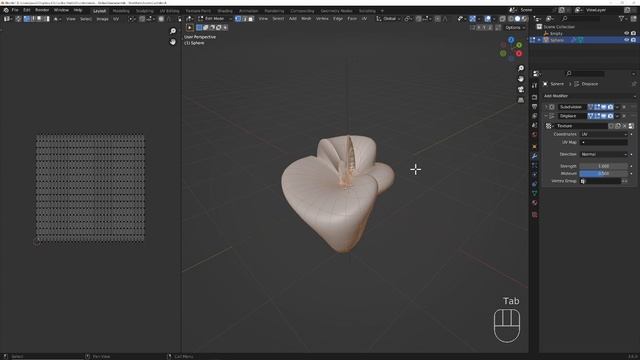
Task: Open the Output properties tab icon
Action: pos(534,107)
